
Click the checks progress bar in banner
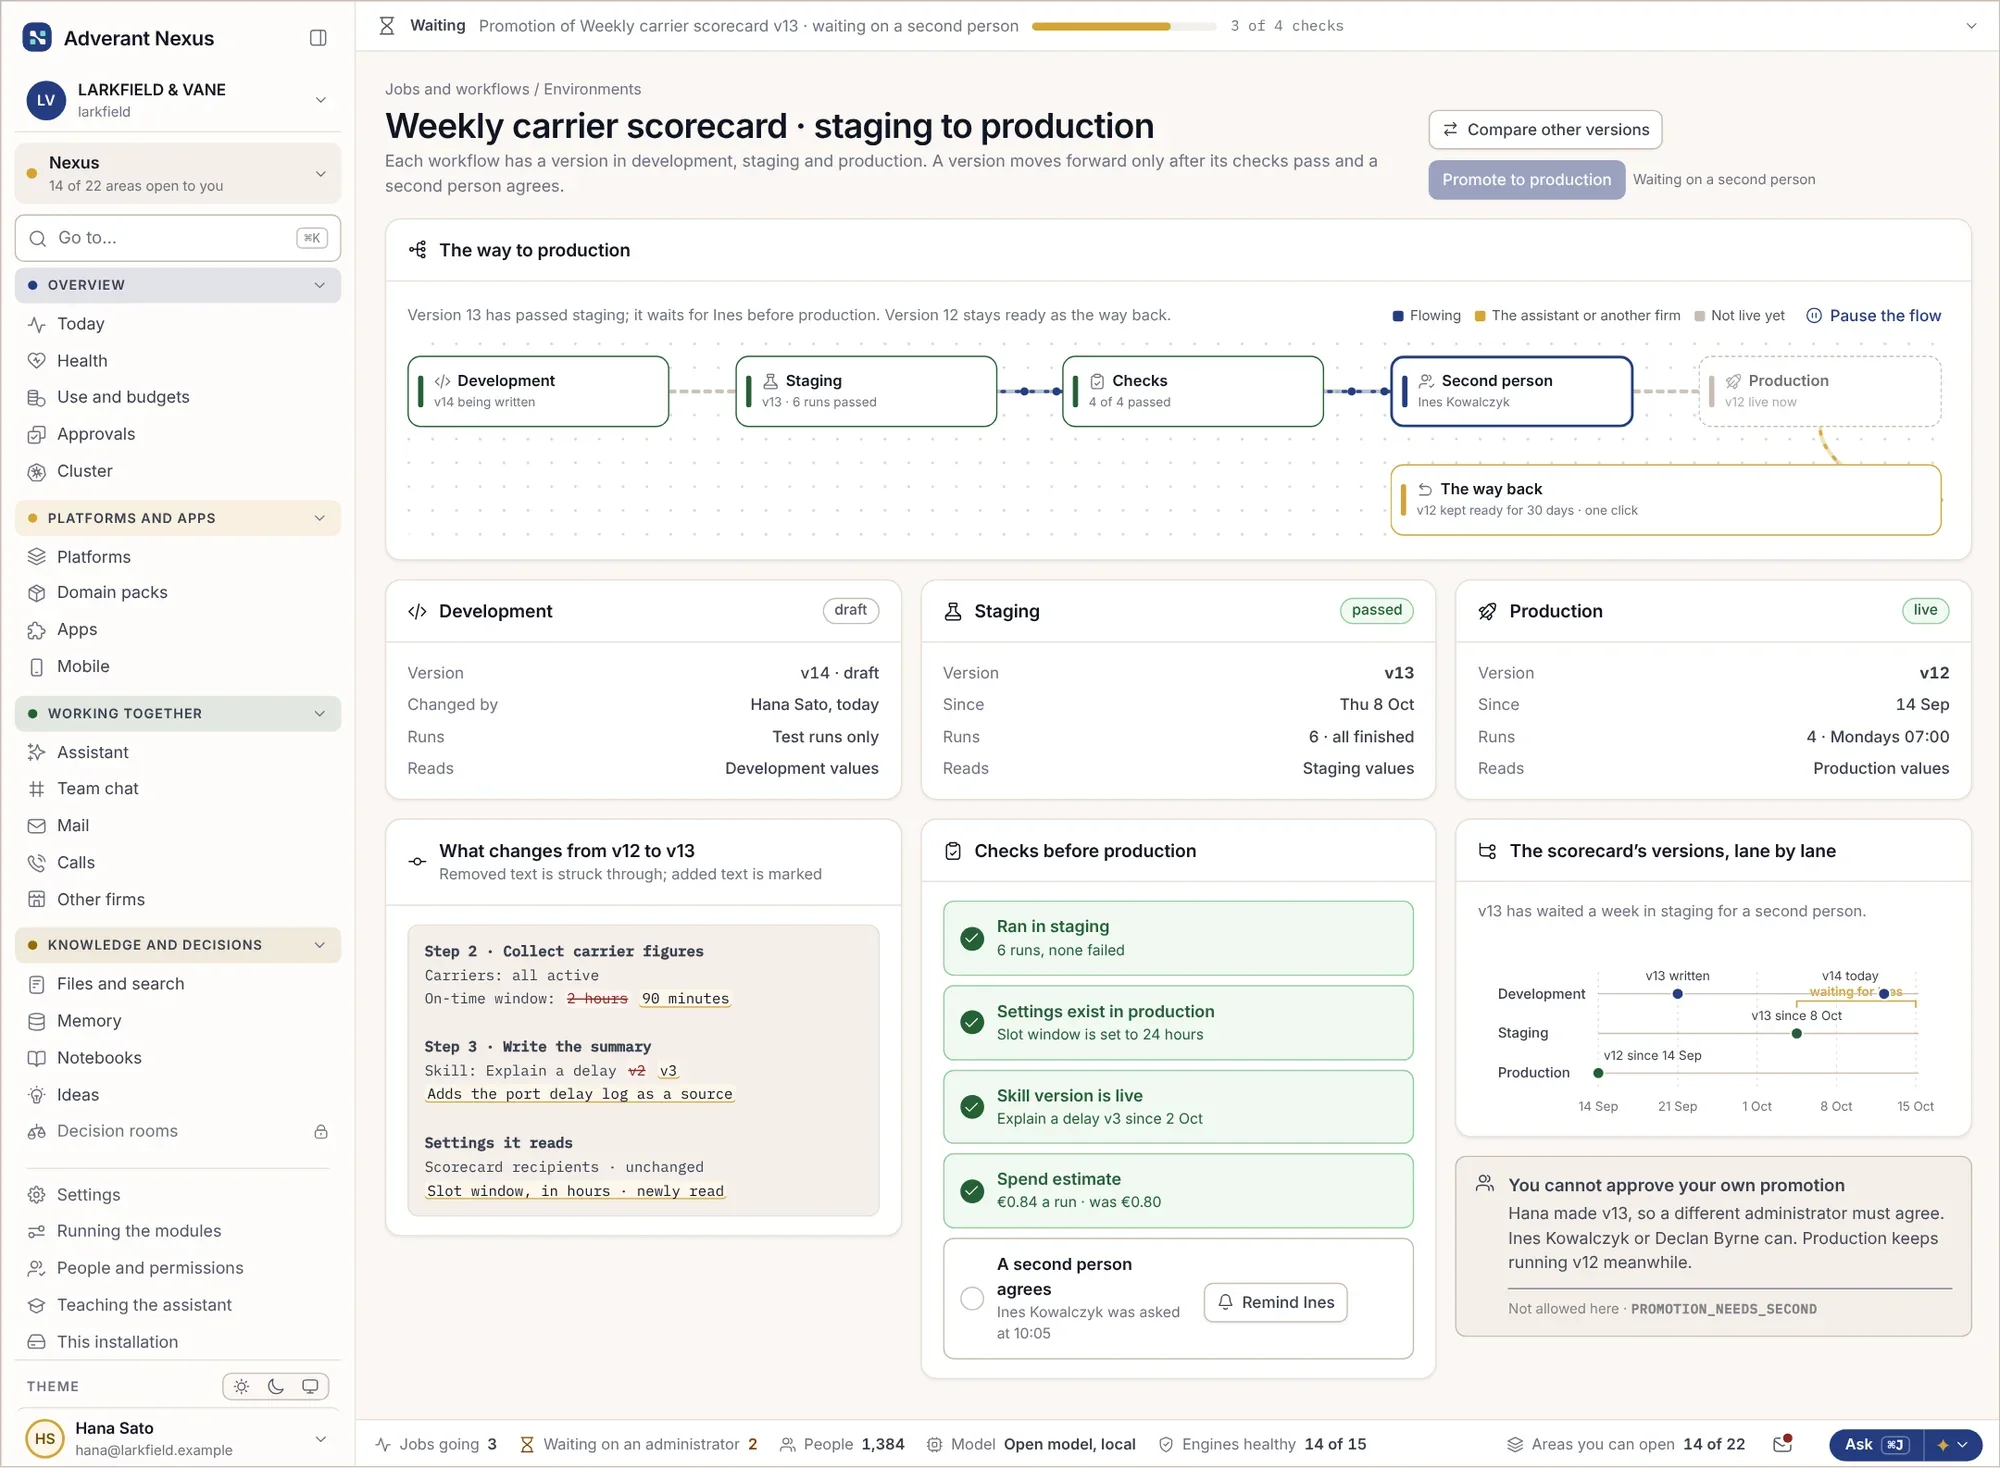[x=1124, y=26]
